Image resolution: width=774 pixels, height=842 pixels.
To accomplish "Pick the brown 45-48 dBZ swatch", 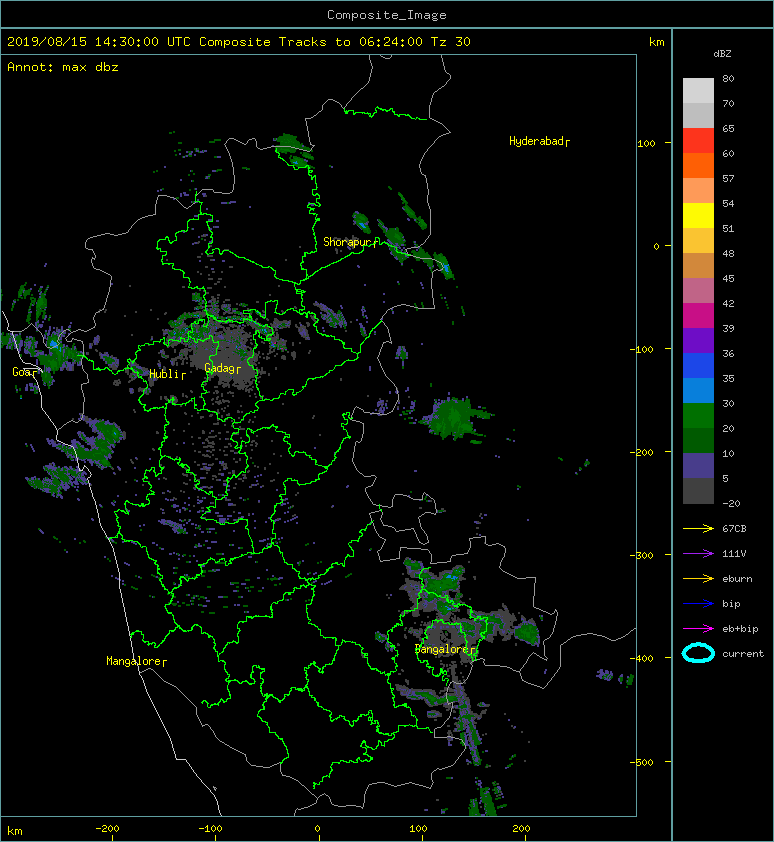I will [x=698, y=265].
